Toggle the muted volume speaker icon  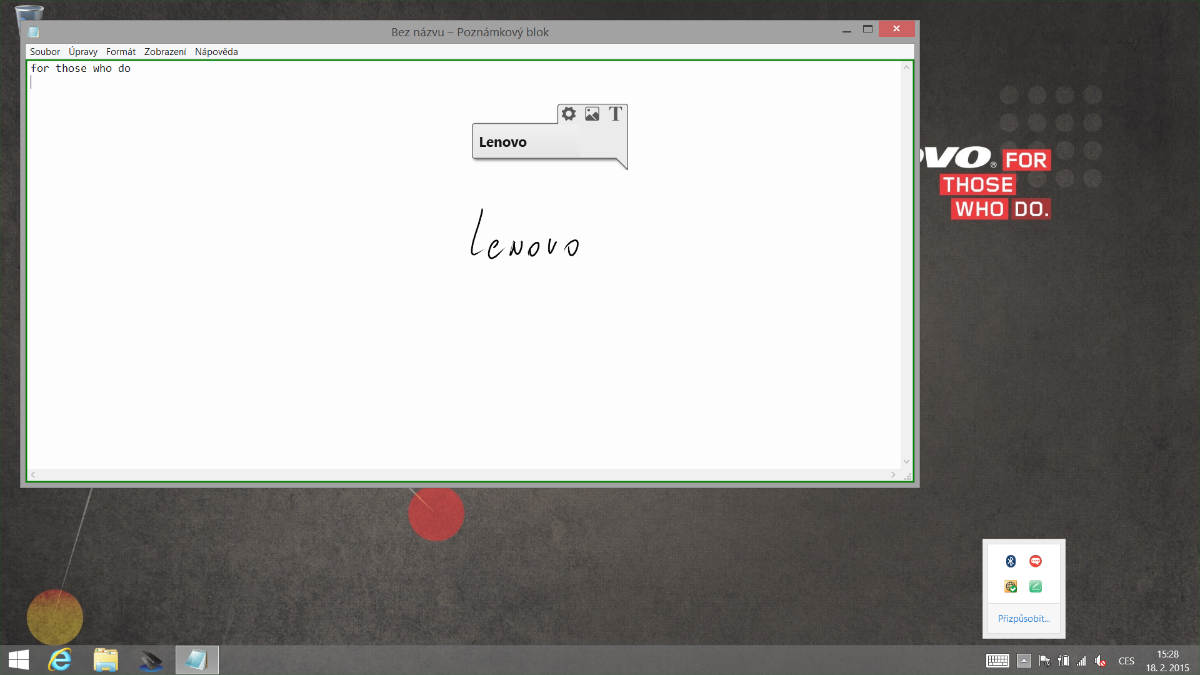(1099, 660)
